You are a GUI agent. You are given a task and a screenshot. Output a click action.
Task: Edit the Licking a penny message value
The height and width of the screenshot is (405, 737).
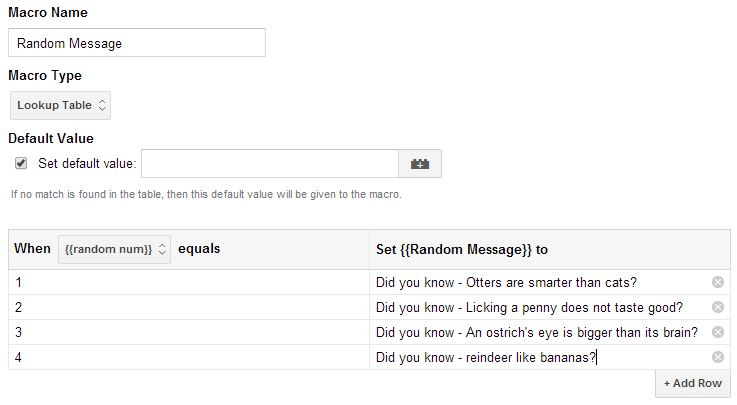coord(541,307)
